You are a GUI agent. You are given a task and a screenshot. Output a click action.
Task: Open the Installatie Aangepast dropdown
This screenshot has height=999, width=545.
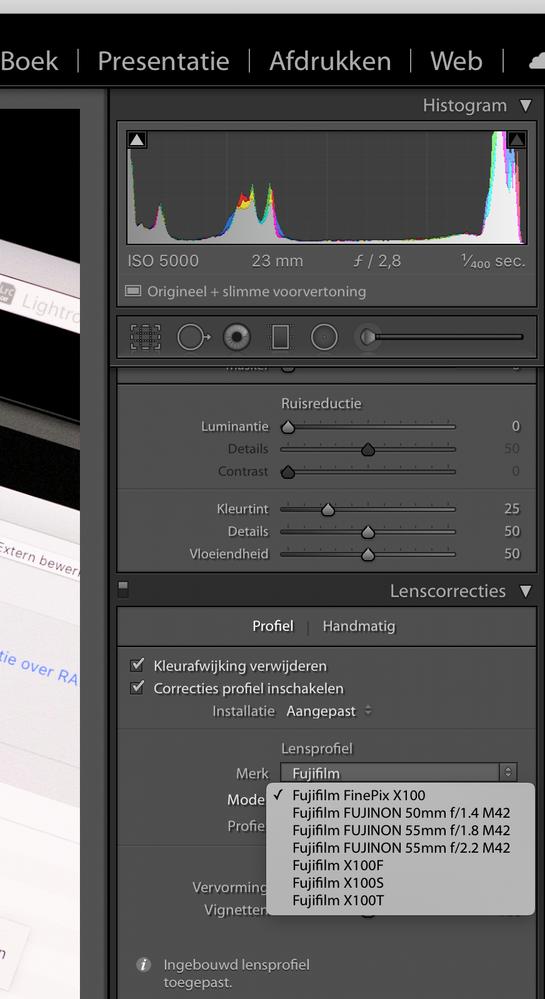click(x=329, y=711)
